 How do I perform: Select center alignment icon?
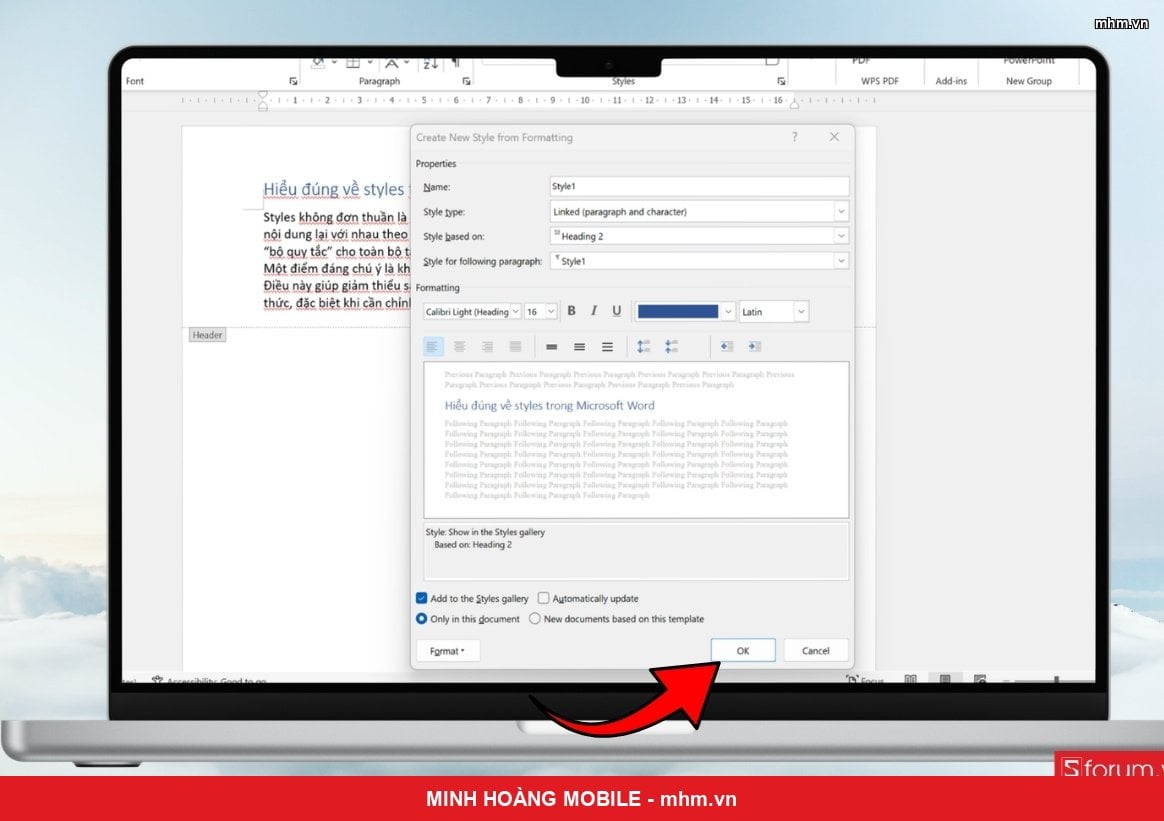pos(460,347)
